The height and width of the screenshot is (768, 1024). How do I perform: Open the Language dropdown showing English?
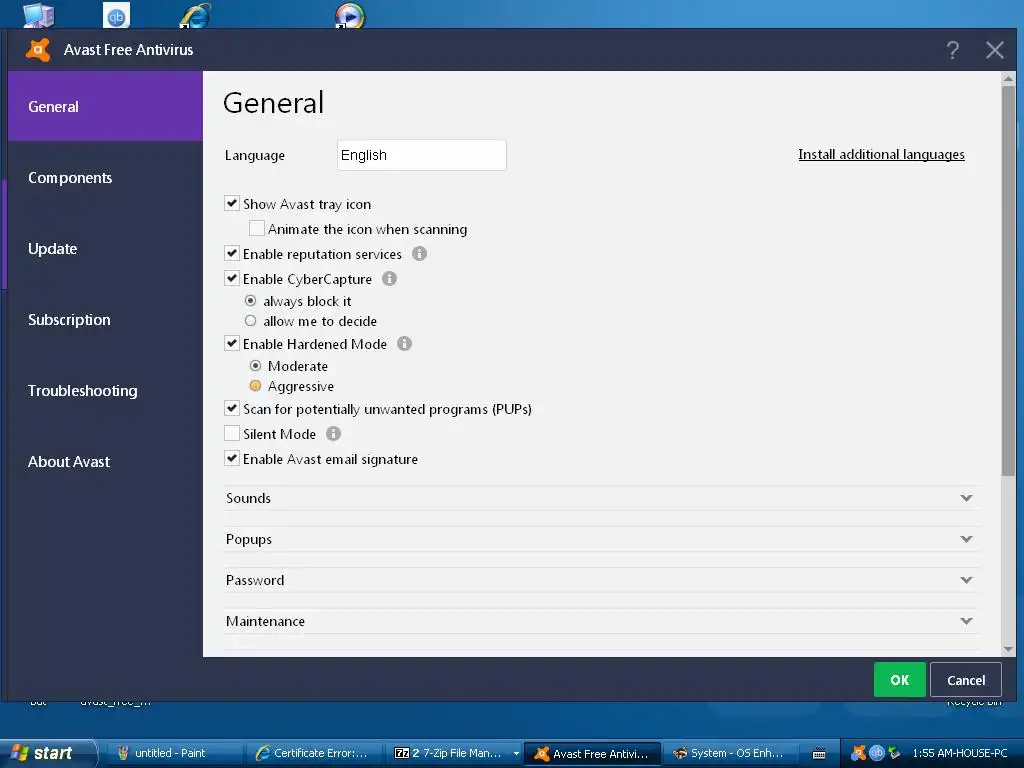pos(422,155)
